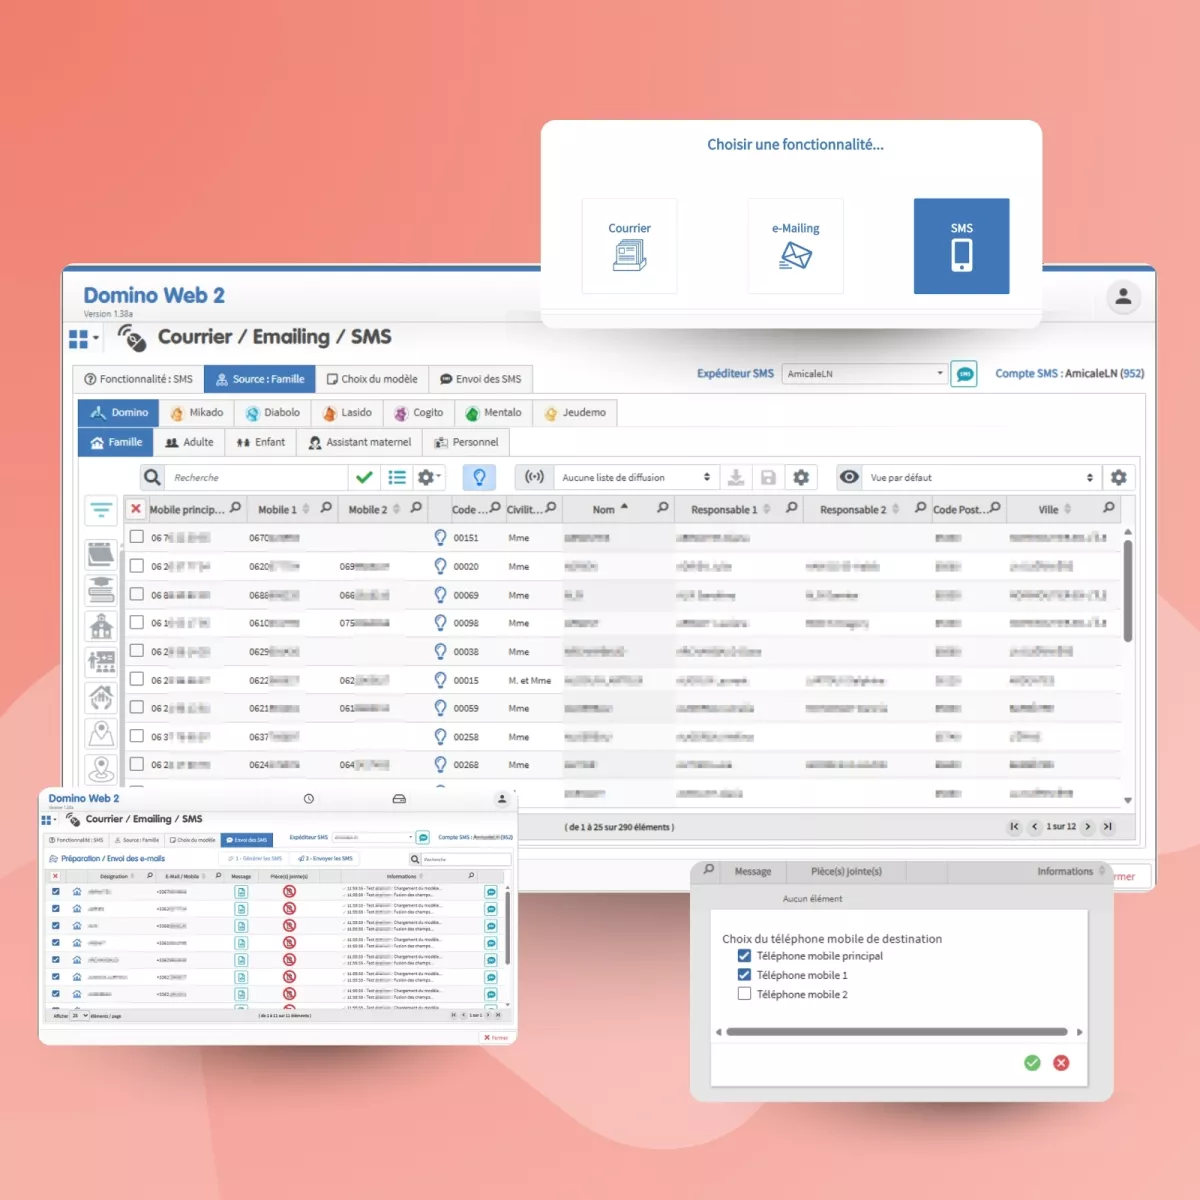
Task: Click the SMS bubble icon beside sender
Action: (964, 374)
